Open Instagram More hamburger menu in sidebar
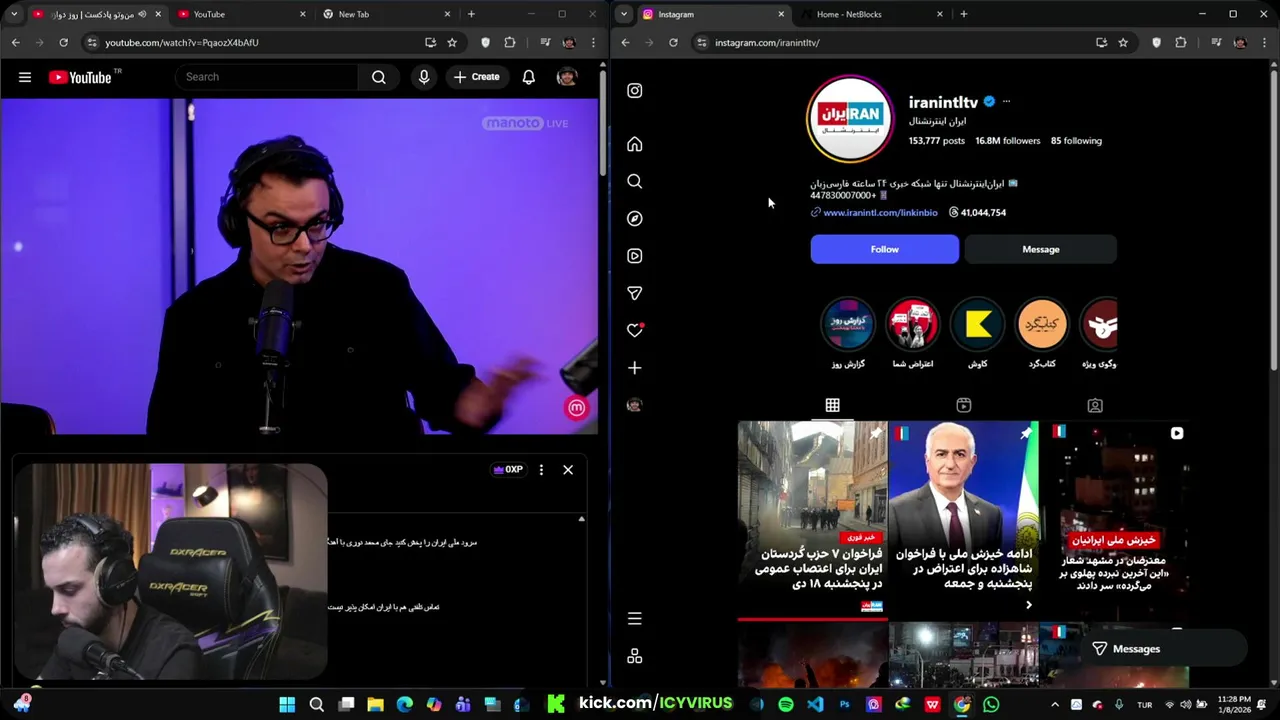This screenshot has height=720, width=1280. pos(634,619)
